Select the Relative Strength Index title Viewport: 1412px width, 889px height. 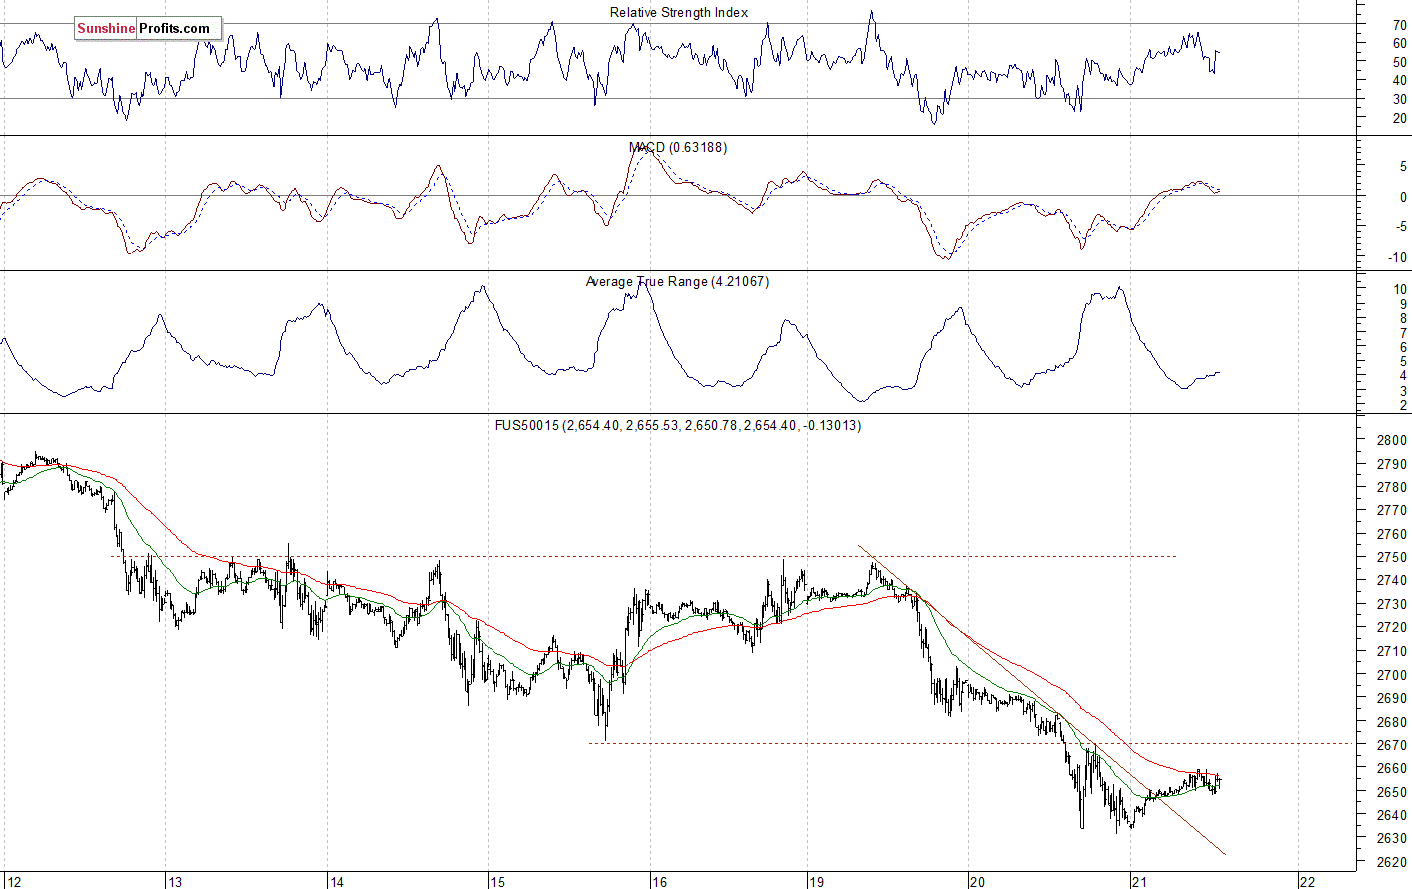678,12
